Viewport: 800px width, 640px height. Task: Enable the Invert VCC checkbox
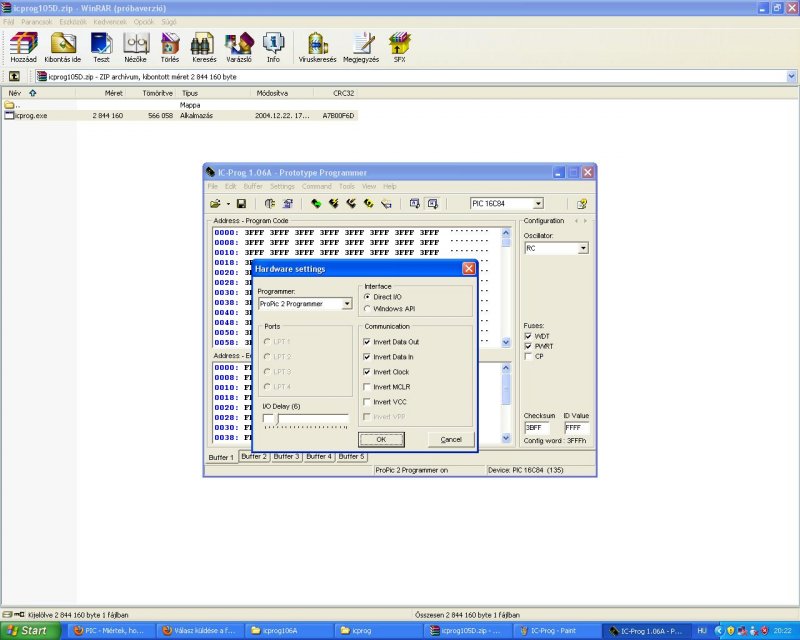[x=367, y=402]
